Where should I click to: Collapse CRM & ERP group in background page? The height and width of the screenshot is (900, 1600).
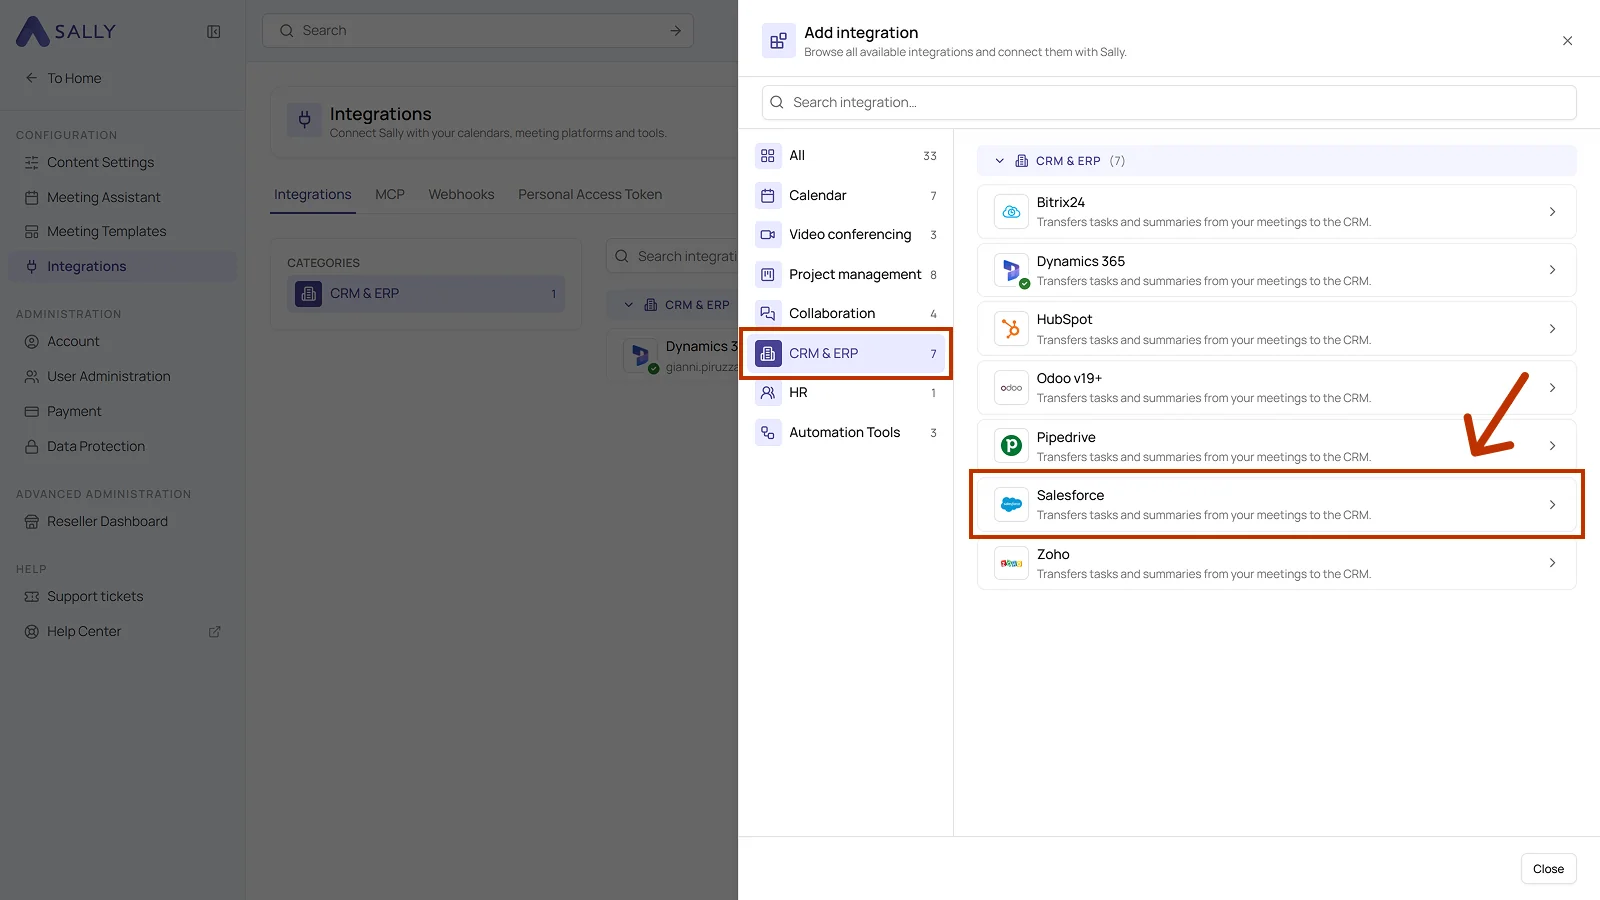(628, 305)
